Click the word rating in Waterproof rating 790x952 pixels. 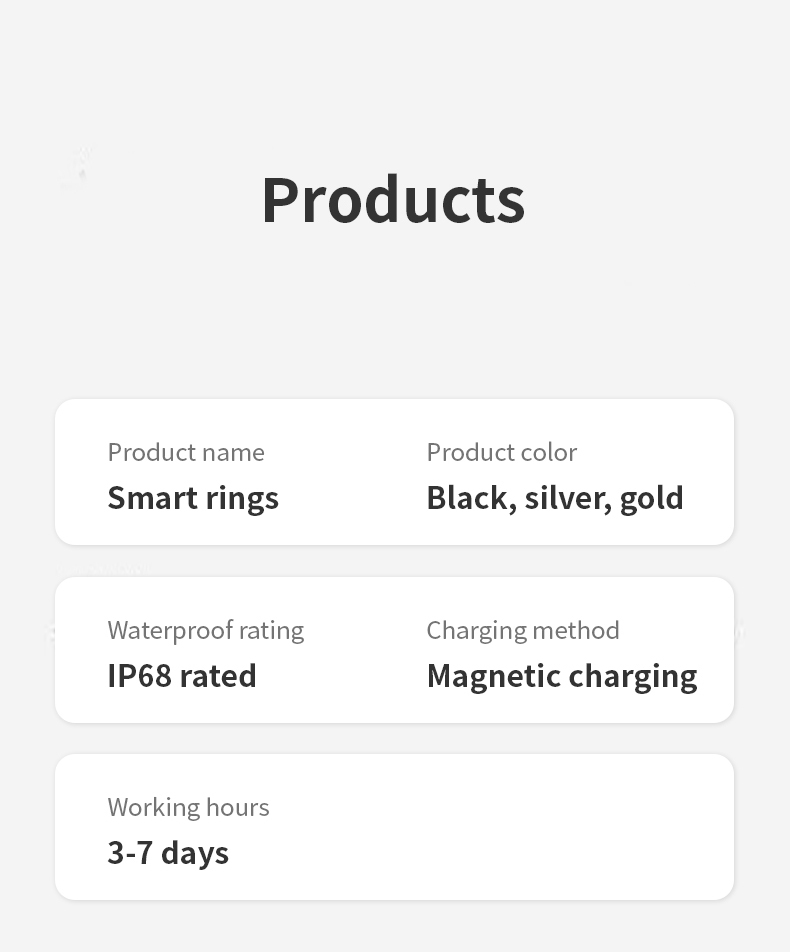point(272,630)
